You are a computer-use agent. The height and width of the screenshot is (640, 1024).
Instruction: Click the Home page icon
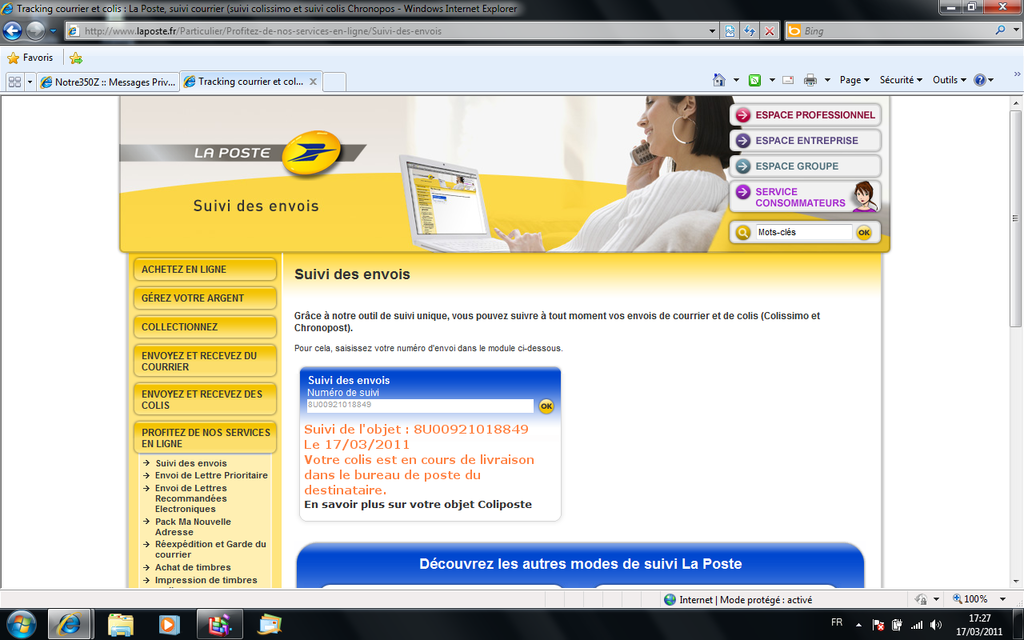pos(719,80)
